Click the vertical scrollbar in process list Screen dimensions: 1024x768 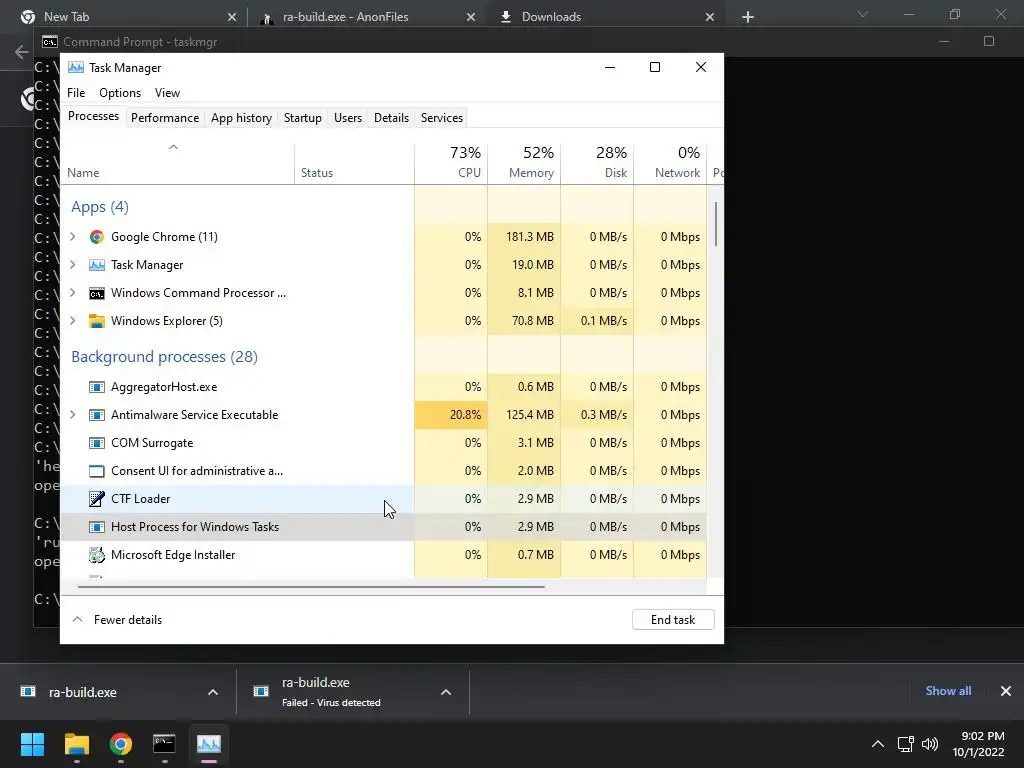716,224
